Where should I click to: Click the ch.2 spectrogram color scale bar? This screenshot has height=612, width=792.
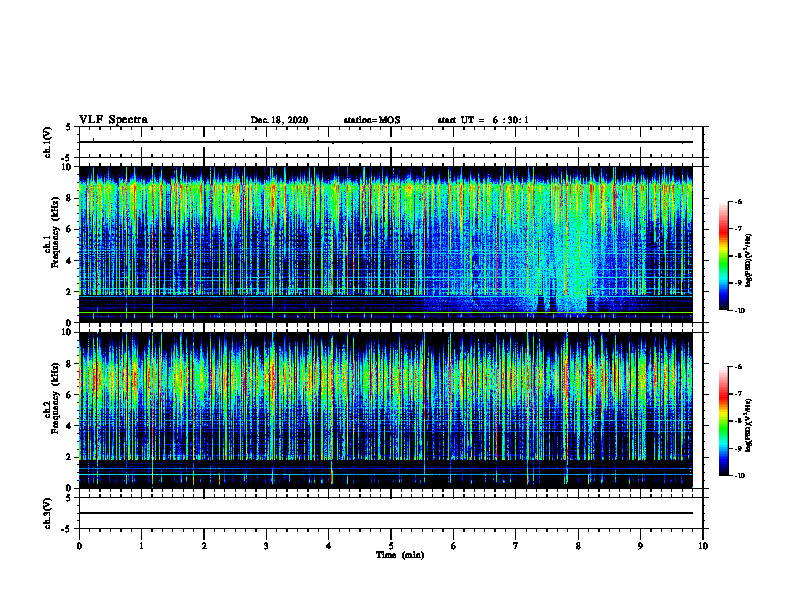tap(723, 421)
